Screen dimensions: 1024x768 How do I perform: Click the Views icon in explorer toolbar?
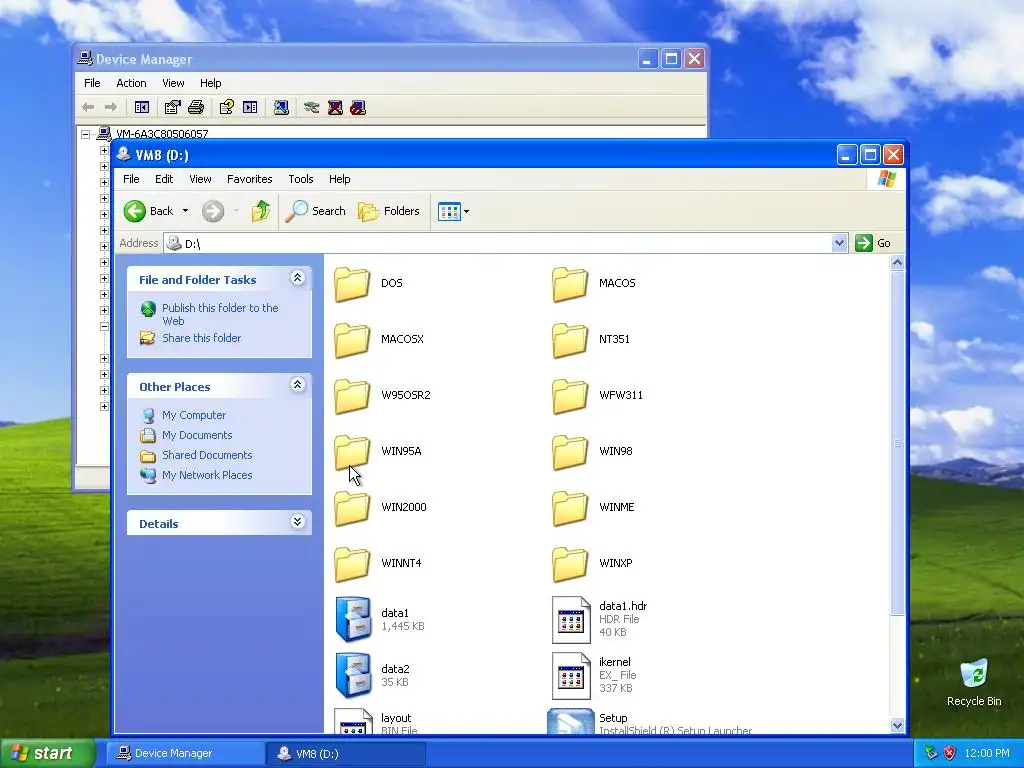pos(449,212)
